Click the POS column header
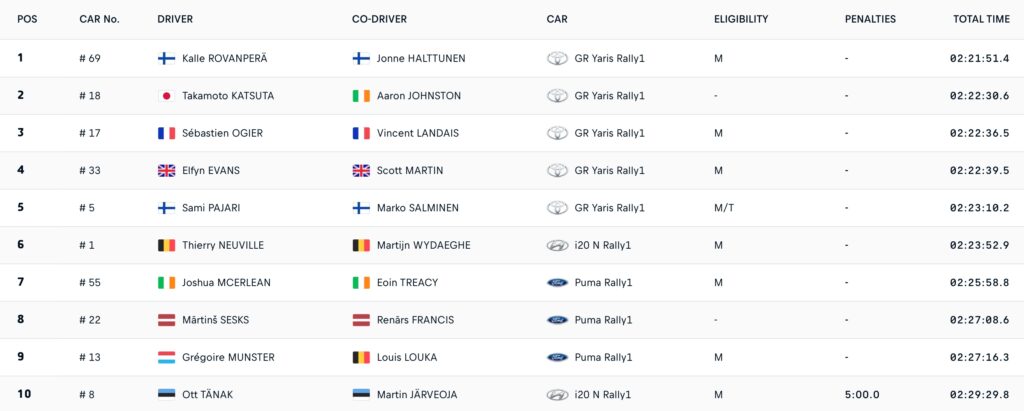Viewport: 1024px width, 411px height. [x=27, y=19]
